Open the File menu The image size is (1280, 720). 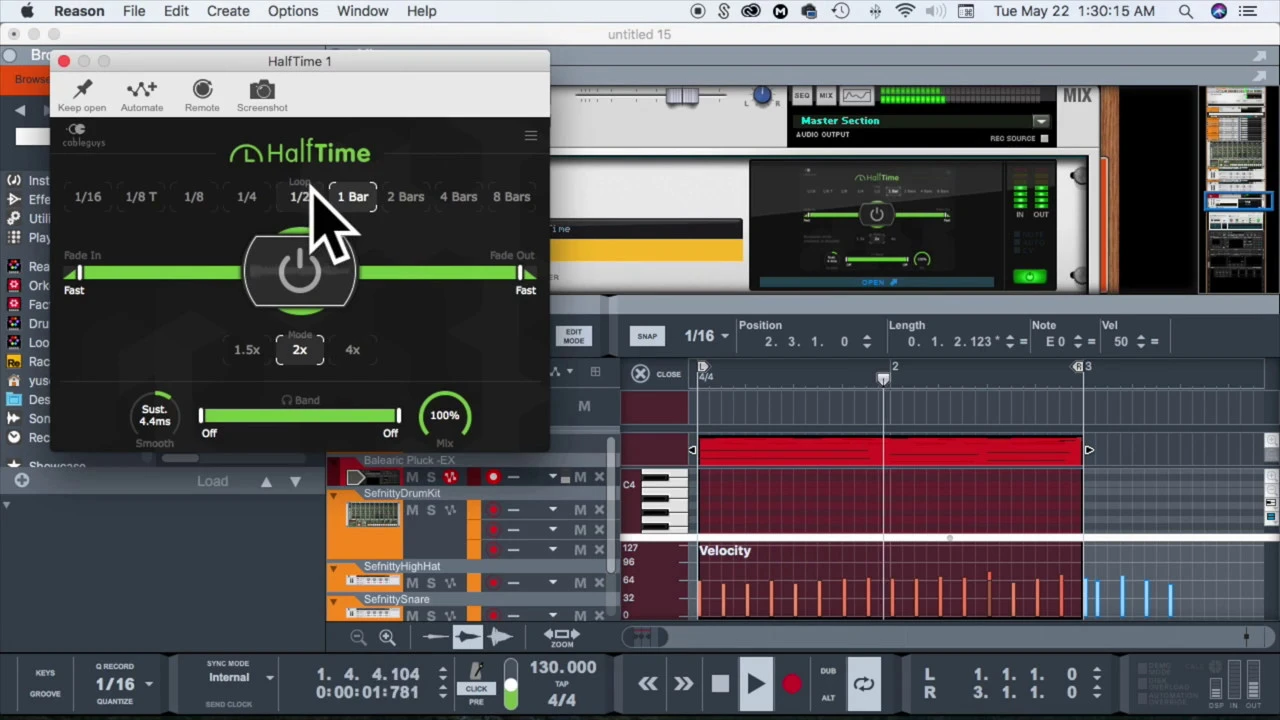click(x=134, y=11)
